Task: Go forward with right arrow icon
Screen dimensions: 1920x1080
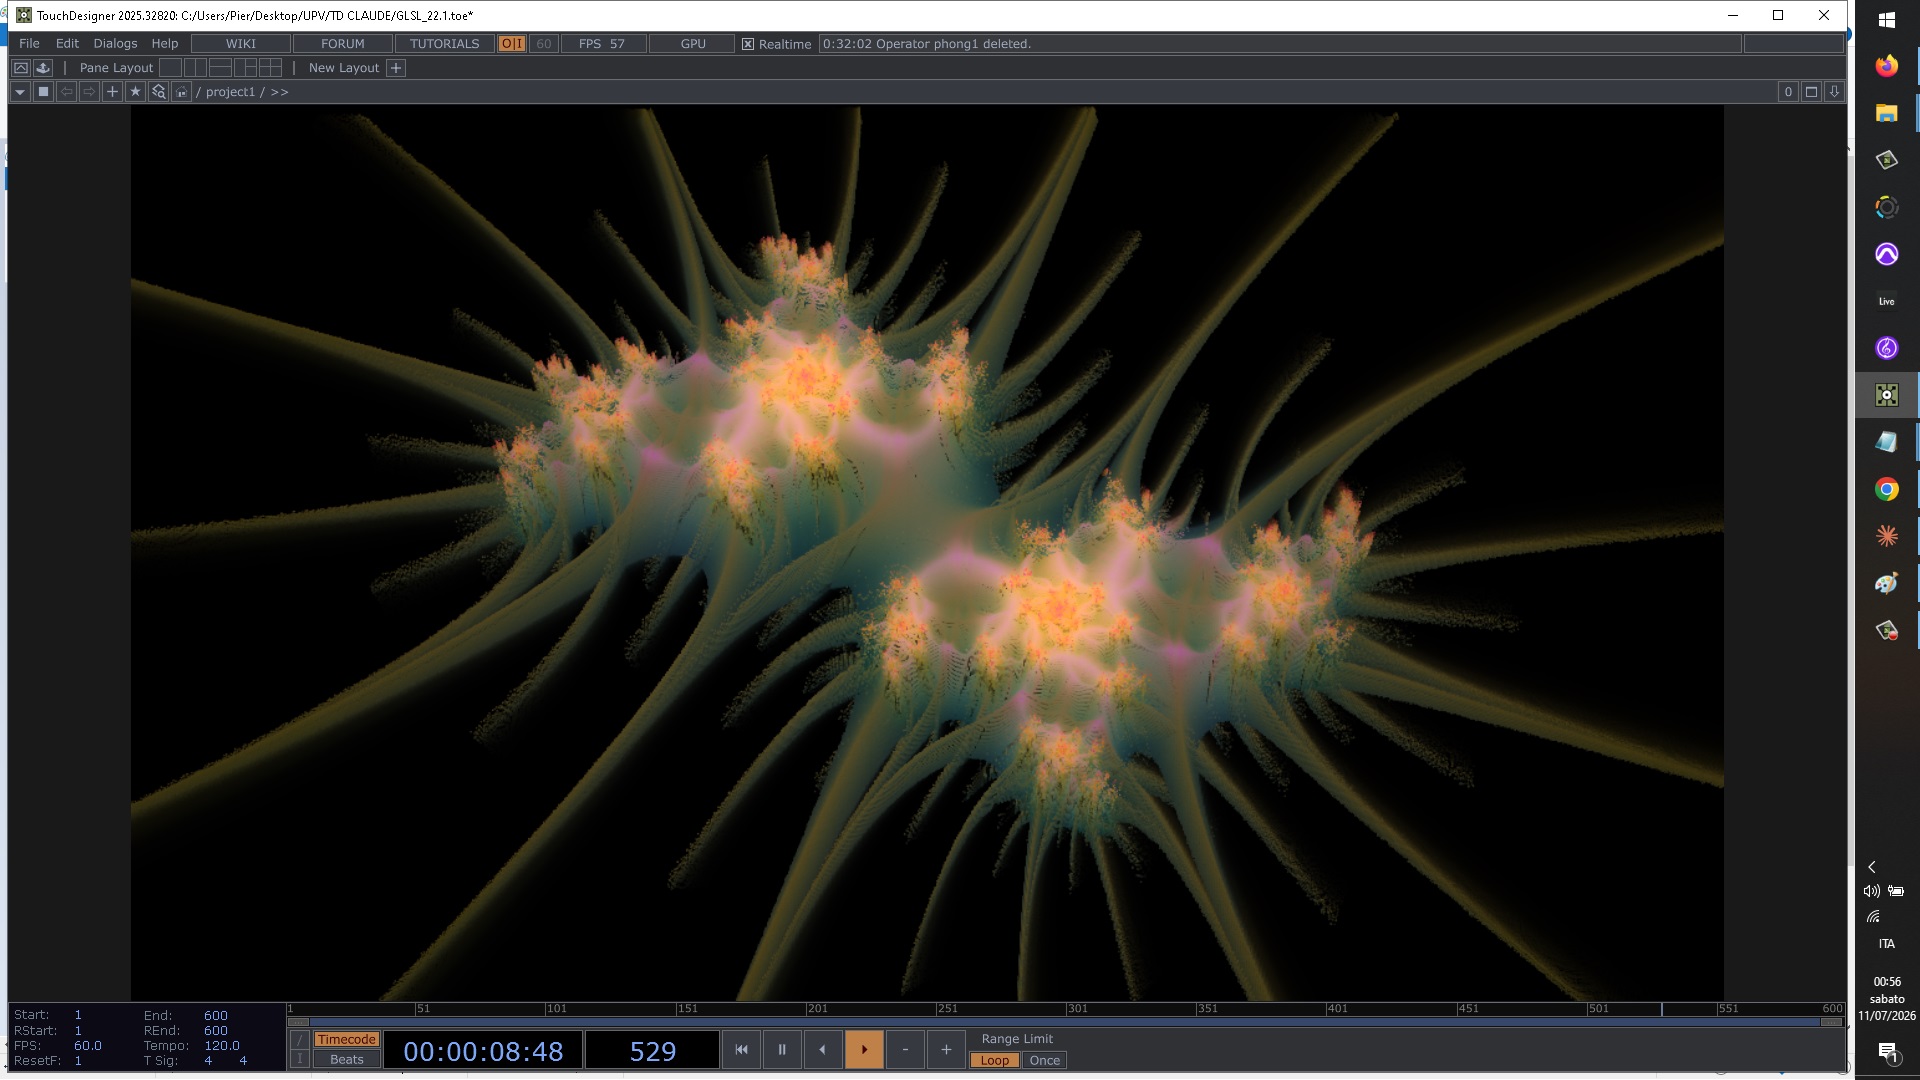Action: pos(89,91)
